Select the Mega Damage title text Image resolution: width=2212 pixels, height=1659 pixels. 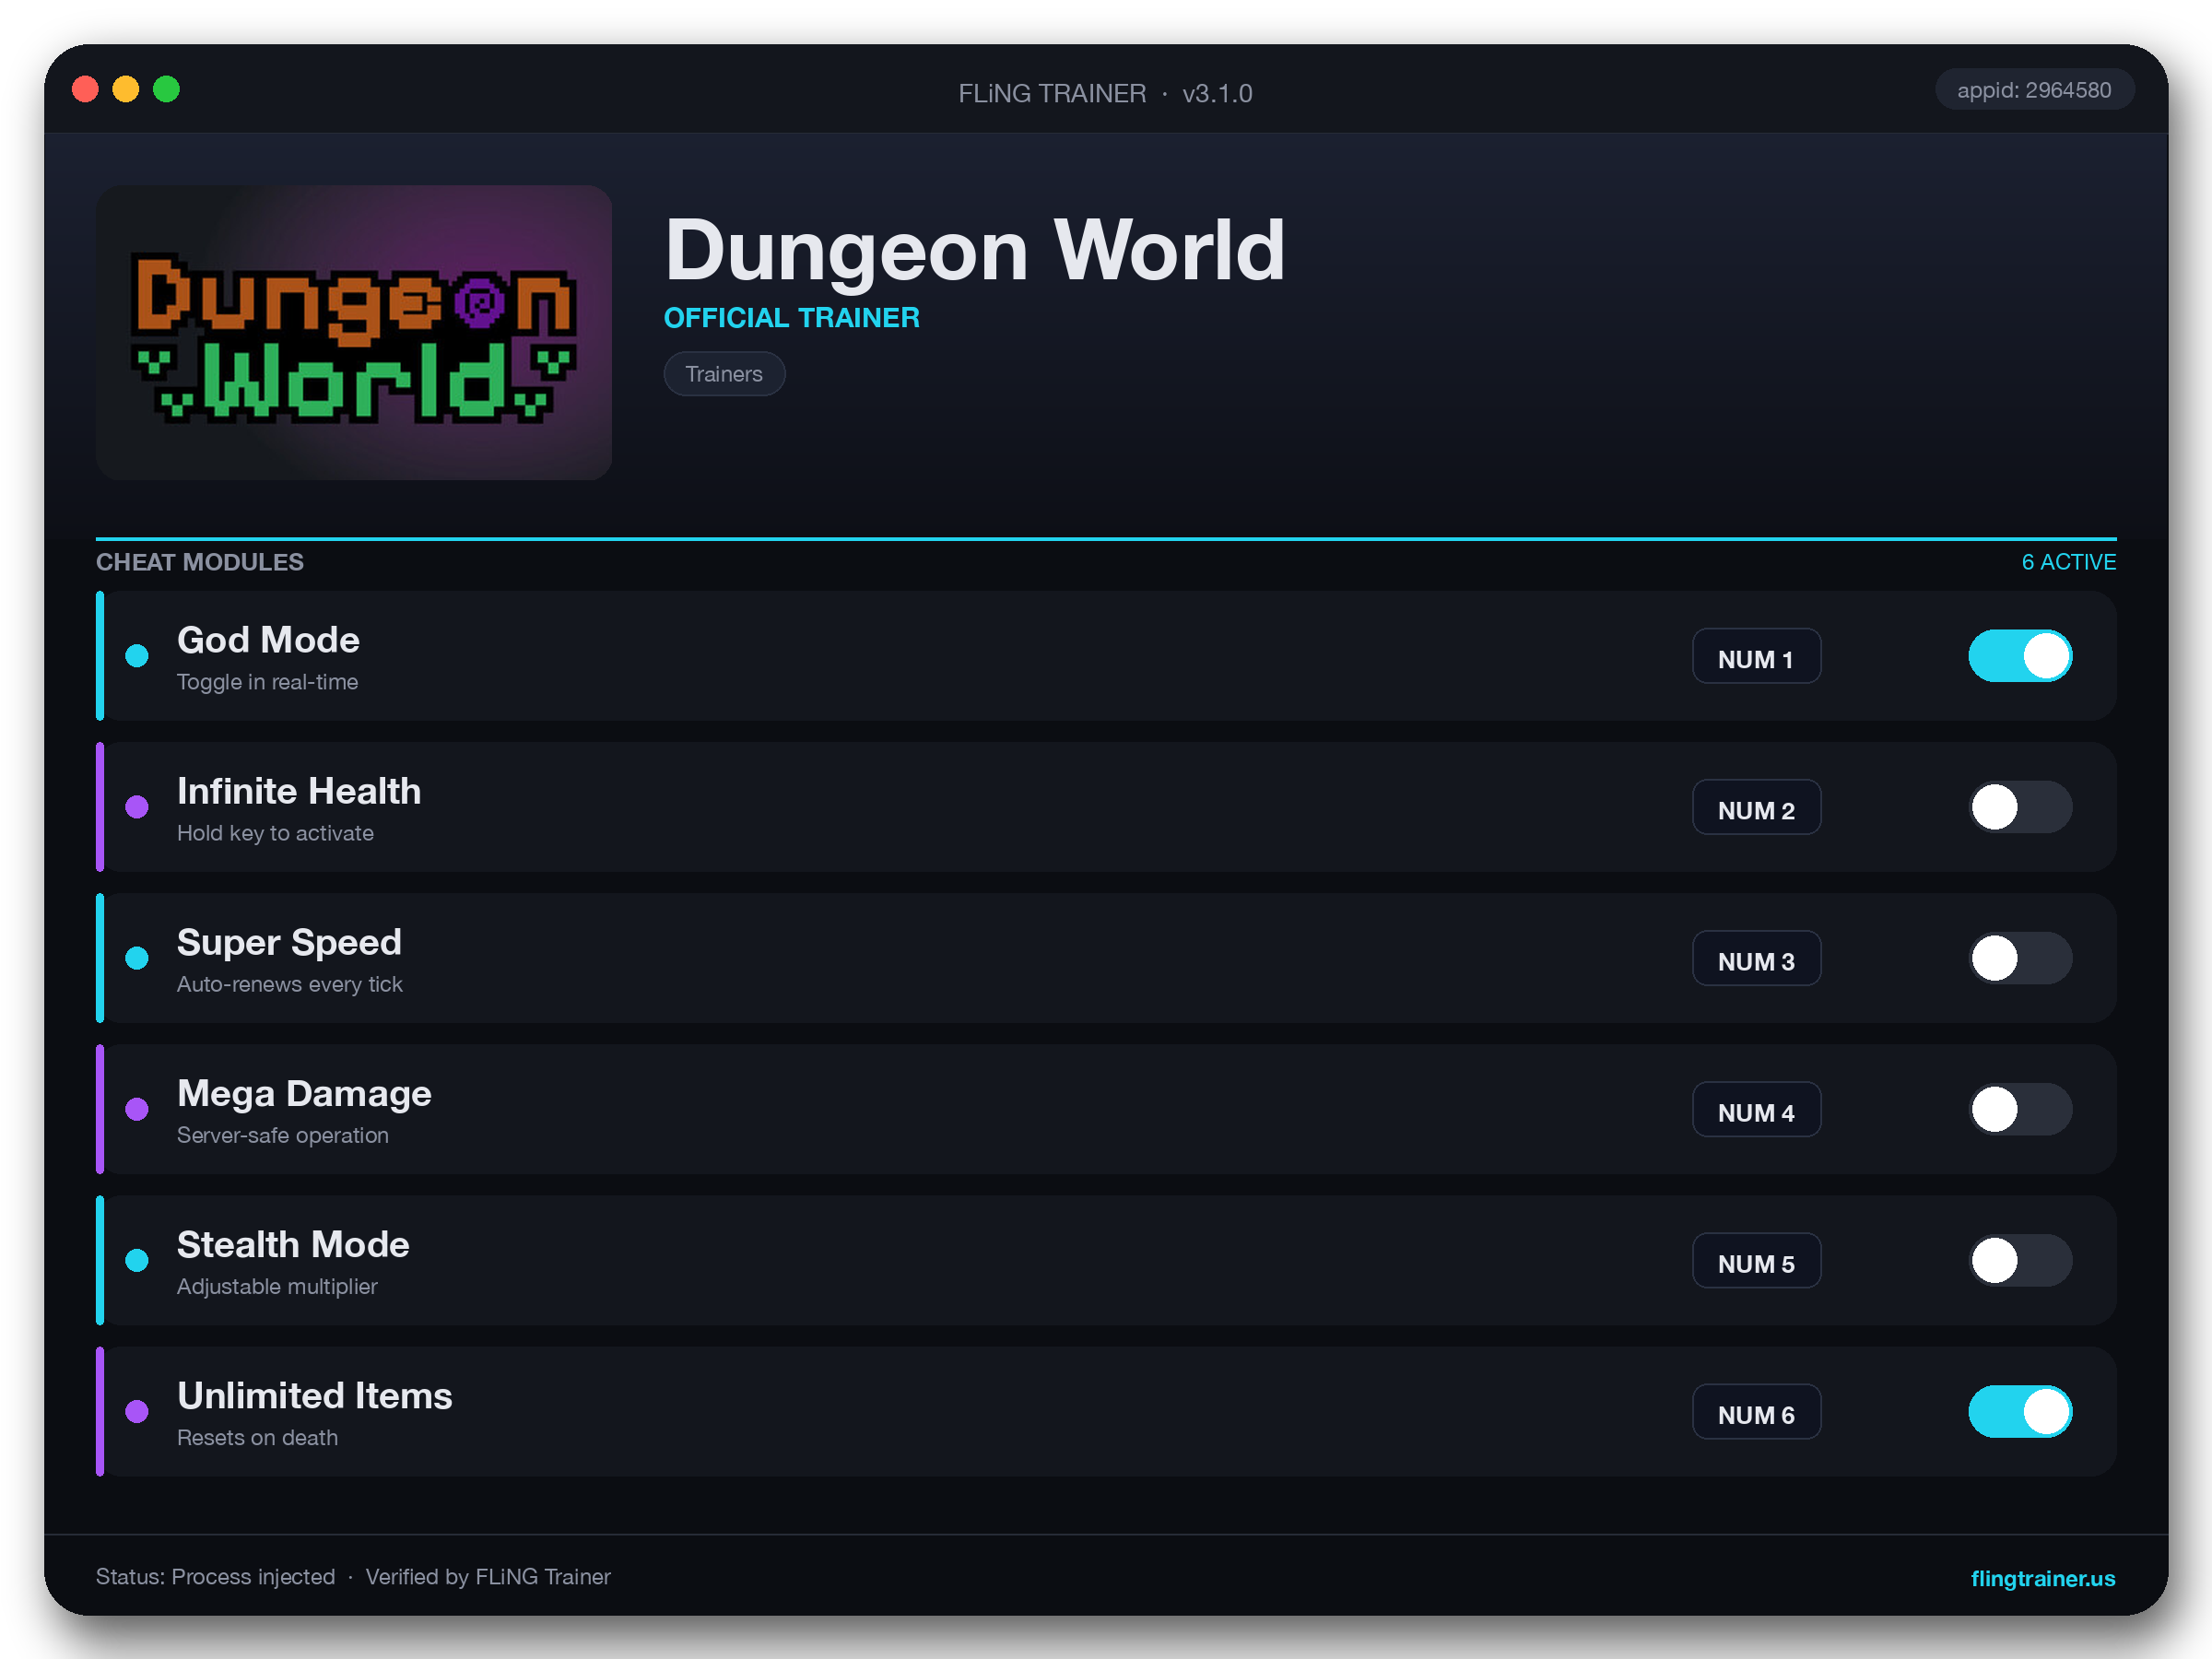304,1093
